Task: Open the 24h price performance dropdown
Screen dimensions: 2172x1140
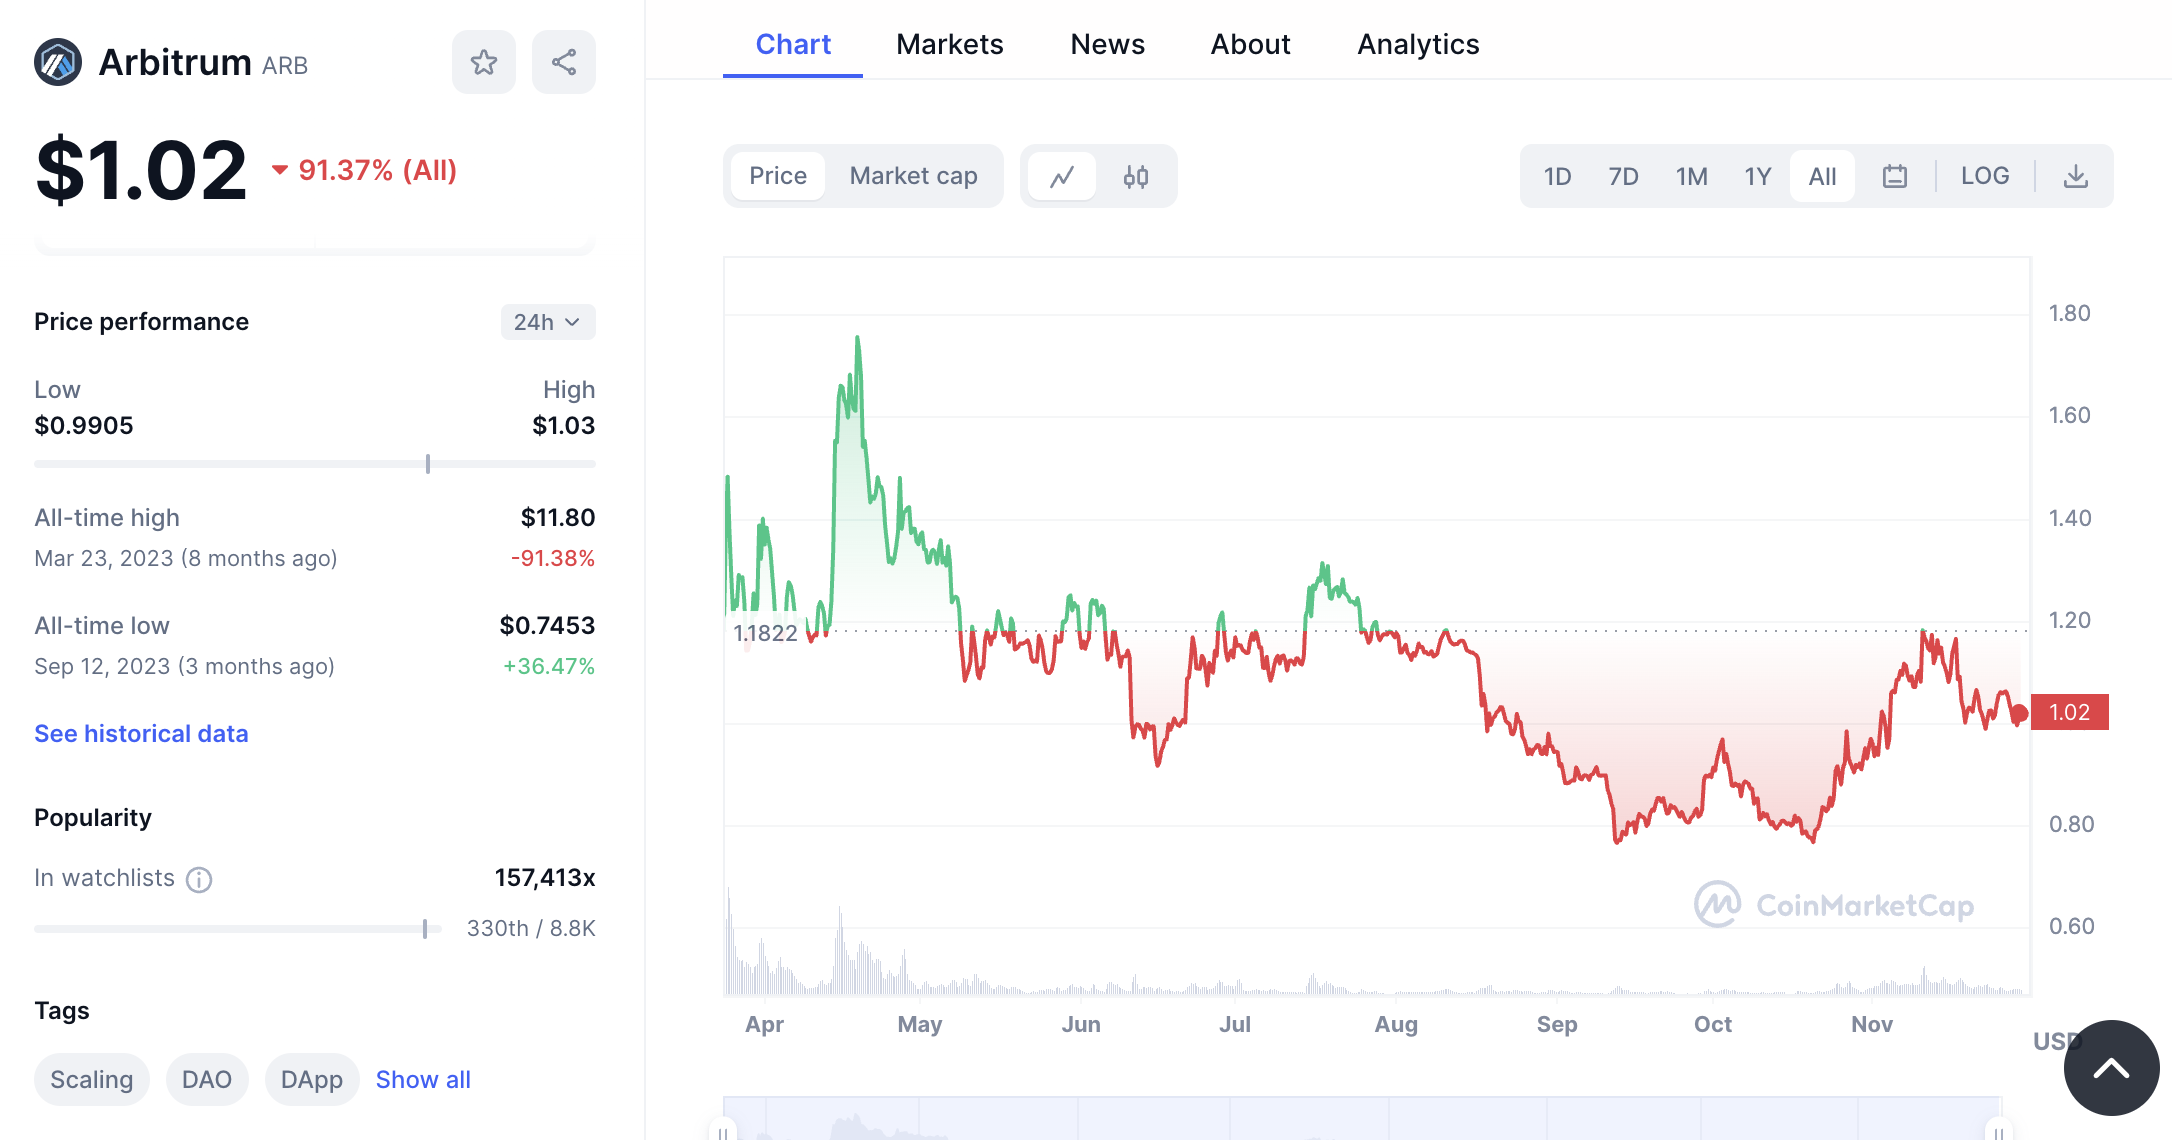Action: coord(547,322)
